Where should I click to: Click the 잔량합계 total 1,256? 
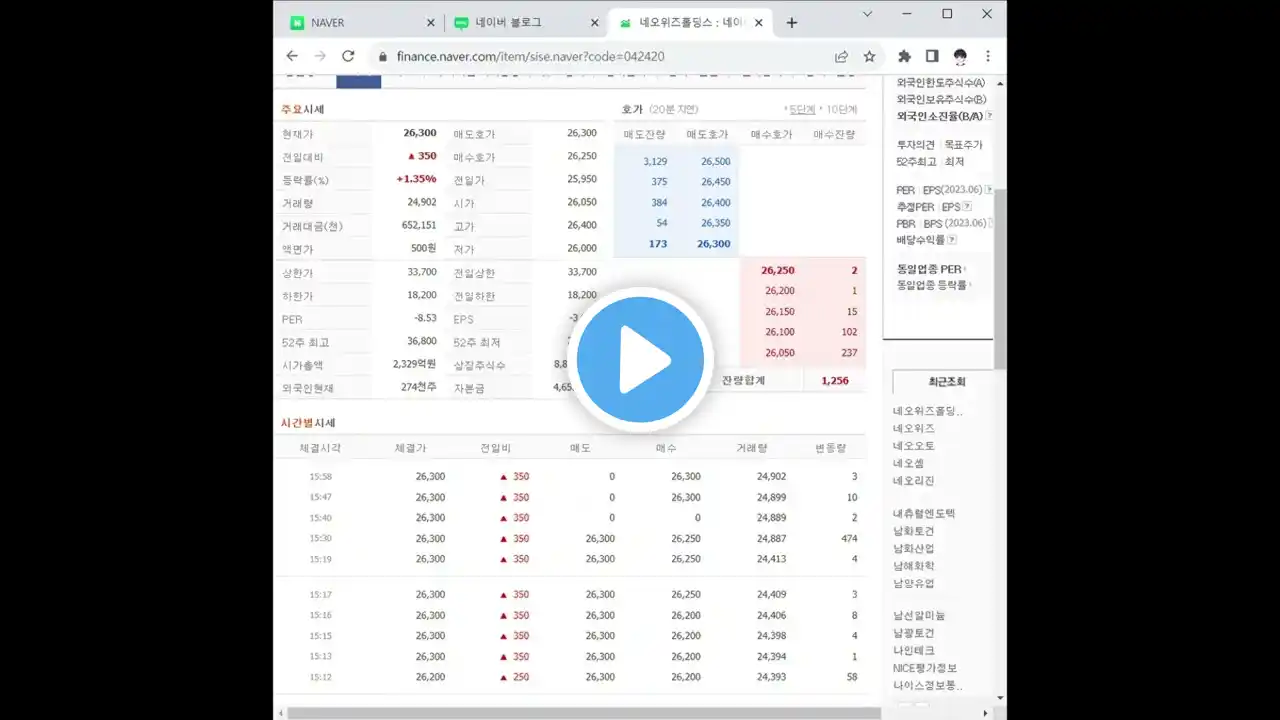[834, 381]
